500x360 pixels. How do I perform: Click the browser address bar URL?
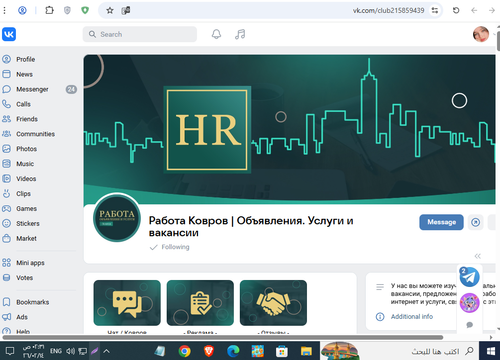click(388, 10)
